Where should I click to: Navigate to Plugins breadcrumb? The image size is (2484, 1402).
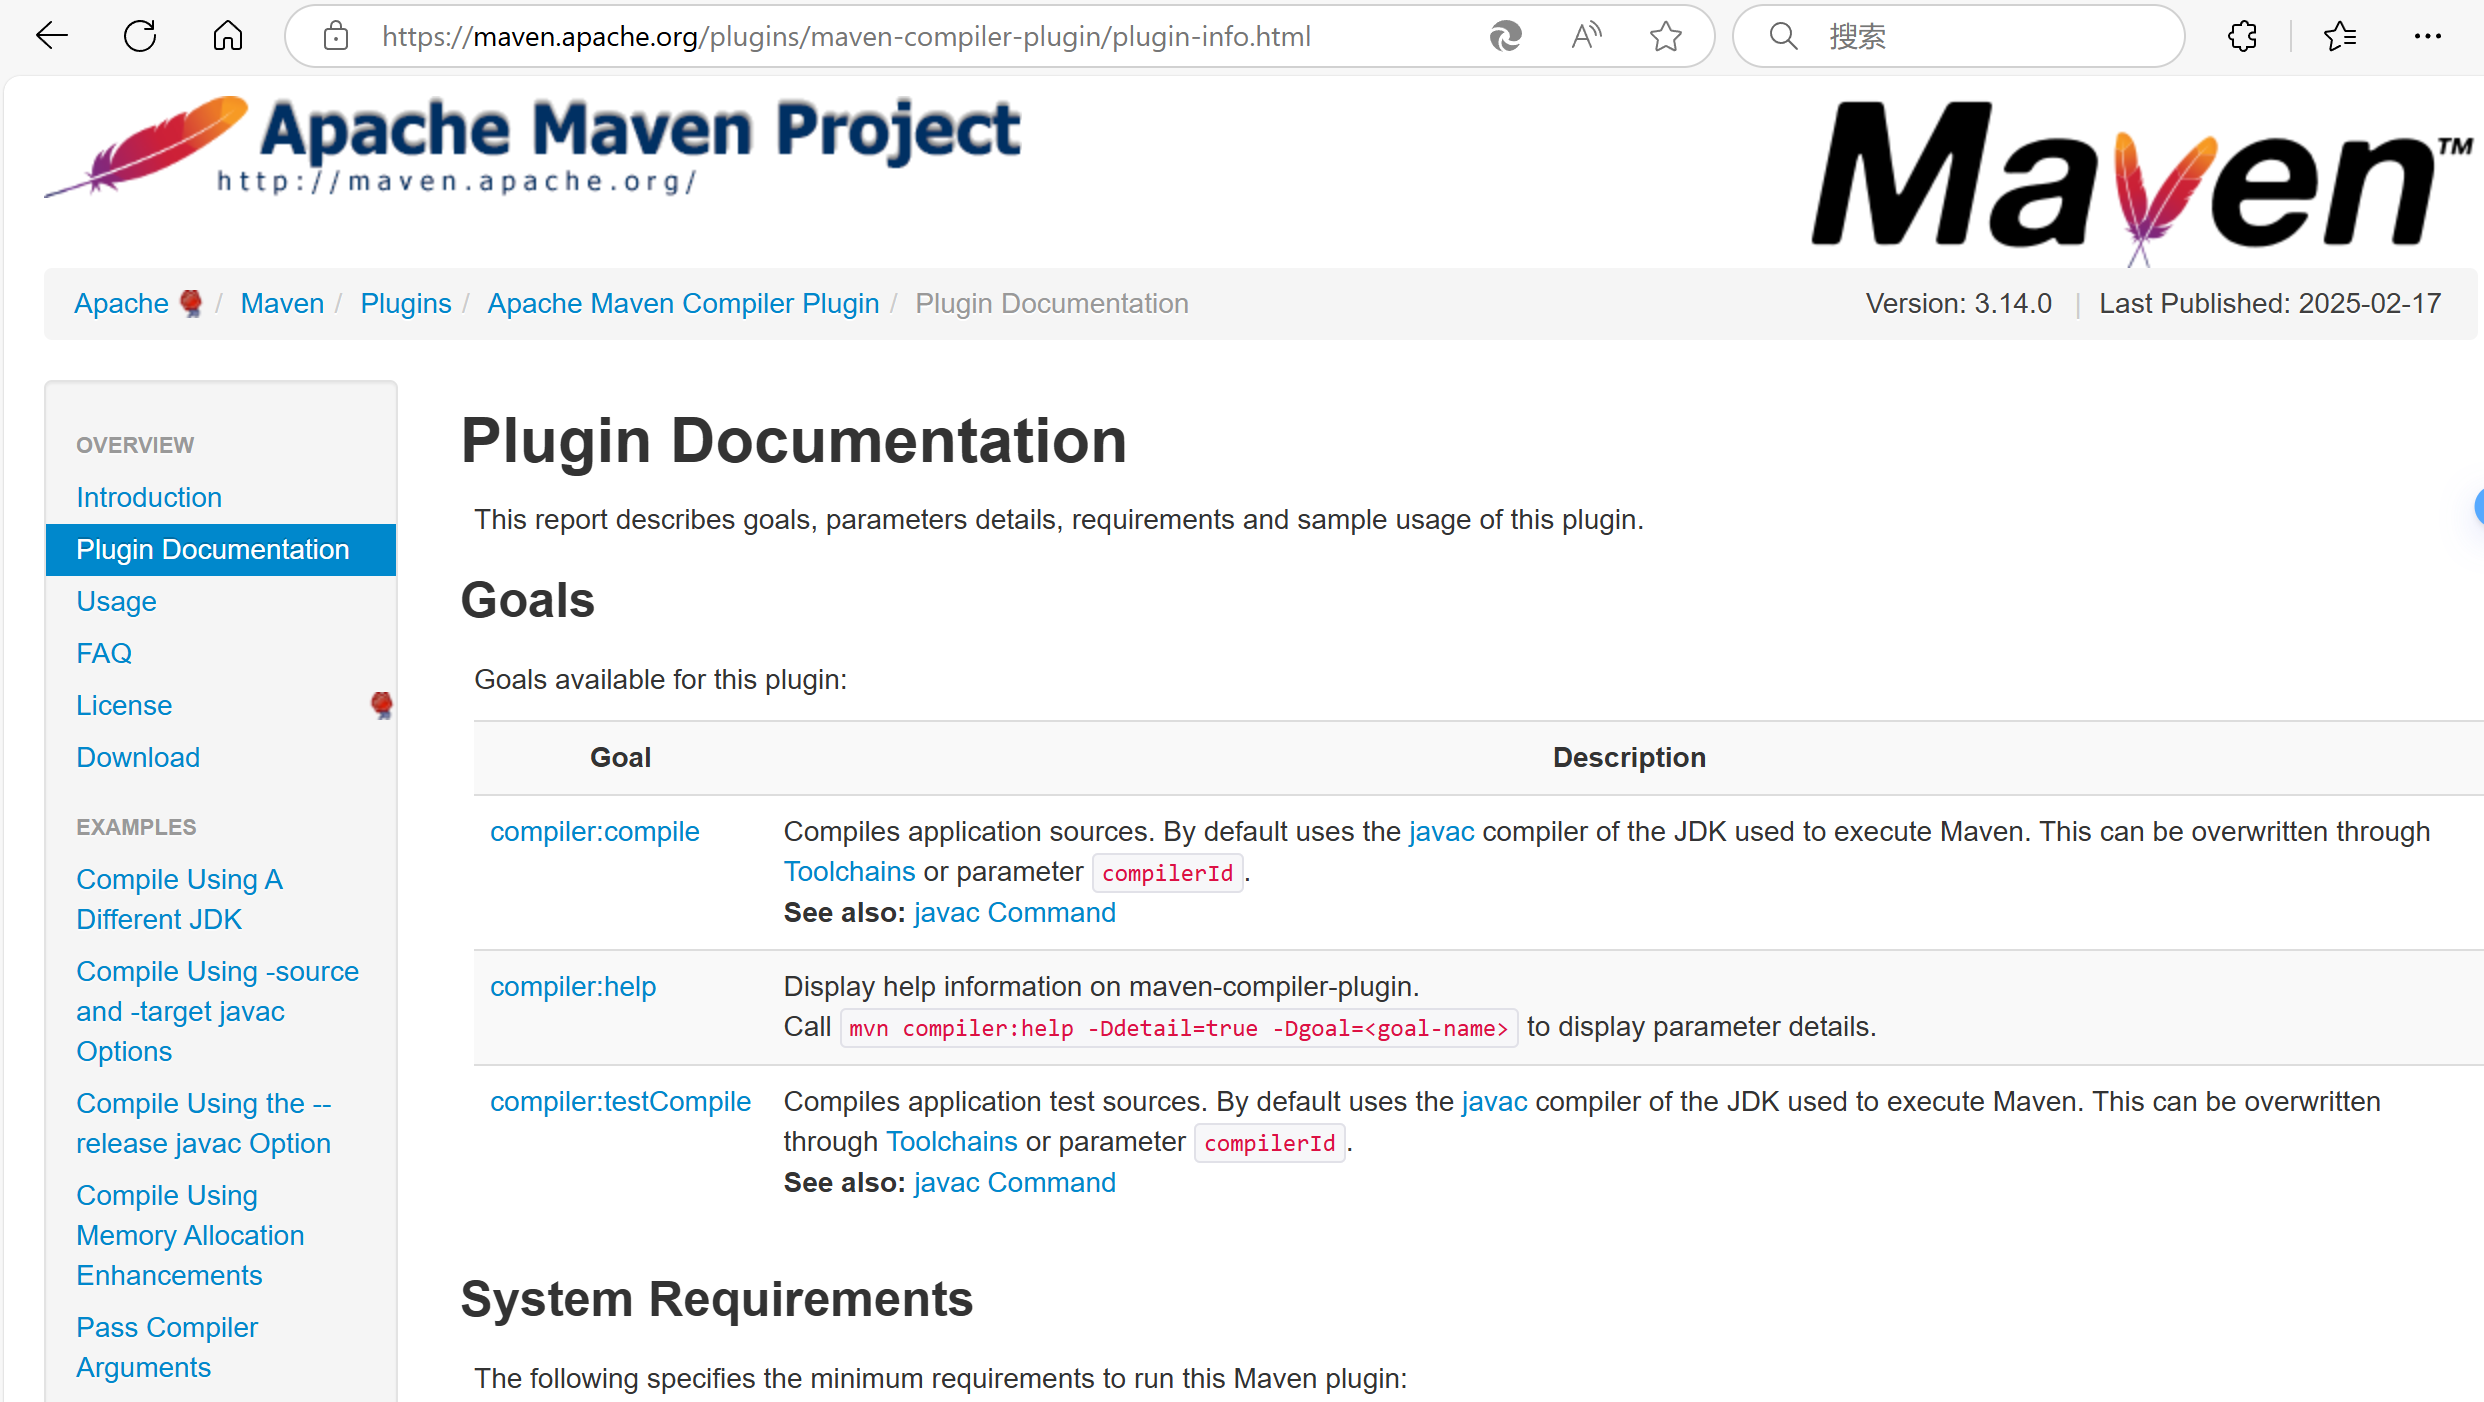405,303
